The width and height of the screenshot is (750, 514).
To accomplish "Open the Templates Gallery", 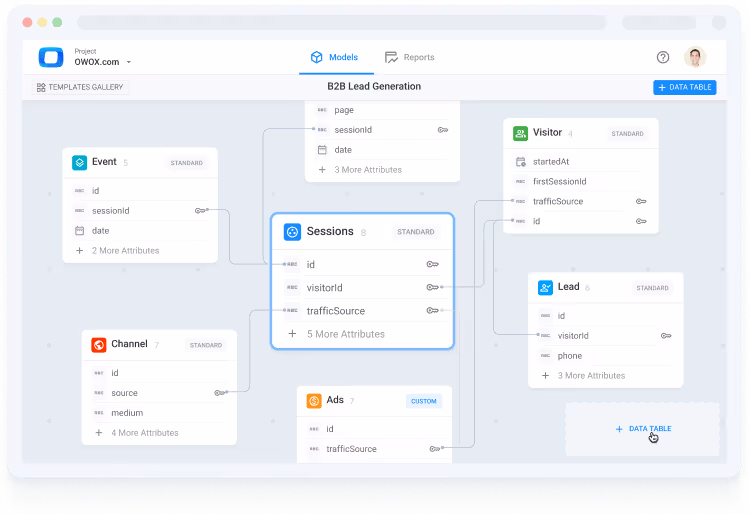I will pos(80,87).
